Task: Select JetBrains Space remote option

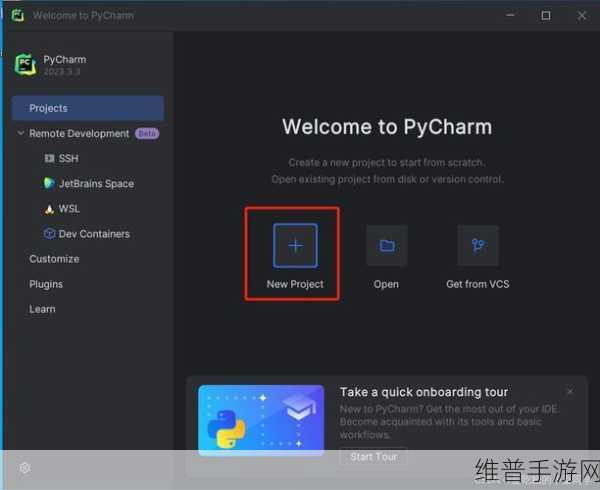Action: point(96,184)
